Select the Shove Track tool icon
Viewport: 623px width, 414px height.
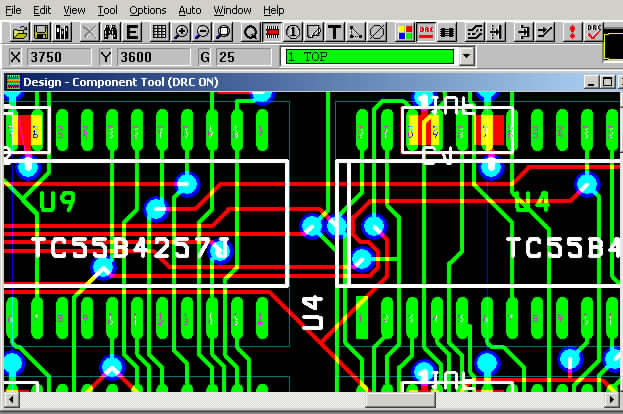click(x=495, y=32)
